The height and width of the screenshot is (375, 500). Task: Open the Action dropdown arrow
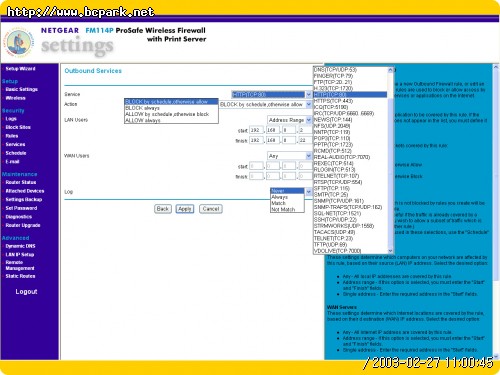pyautogui.click(x=309, y=105)
